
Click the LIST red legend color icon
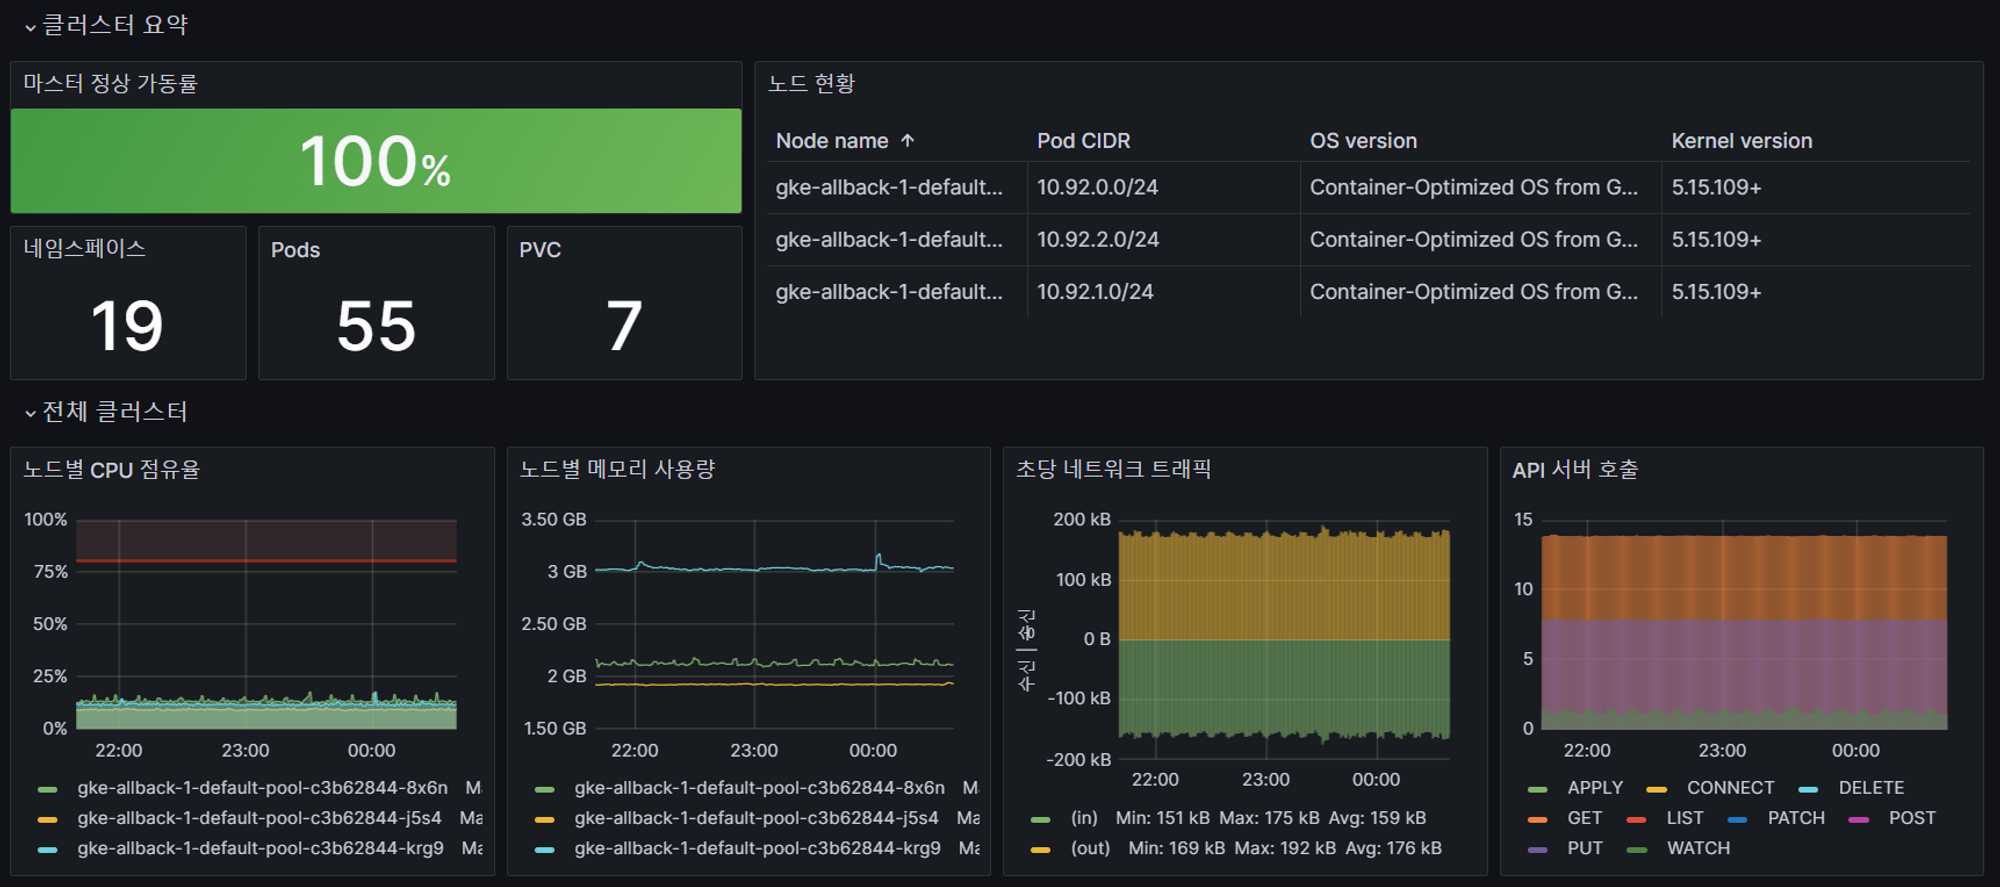point(1637,819)
